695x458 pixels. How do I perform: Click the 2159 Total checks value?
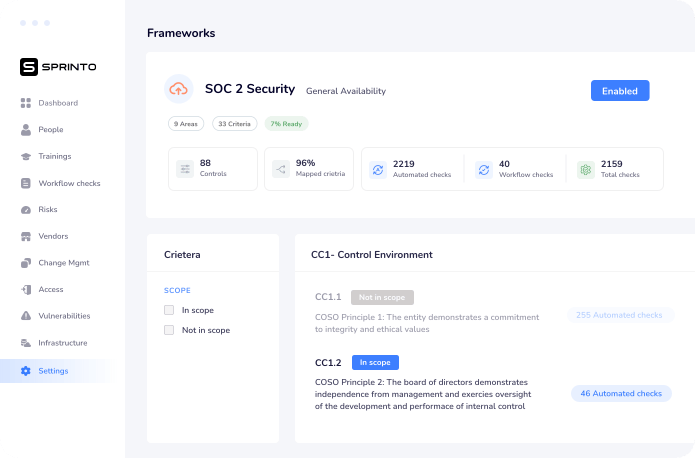tap(612, 164)
